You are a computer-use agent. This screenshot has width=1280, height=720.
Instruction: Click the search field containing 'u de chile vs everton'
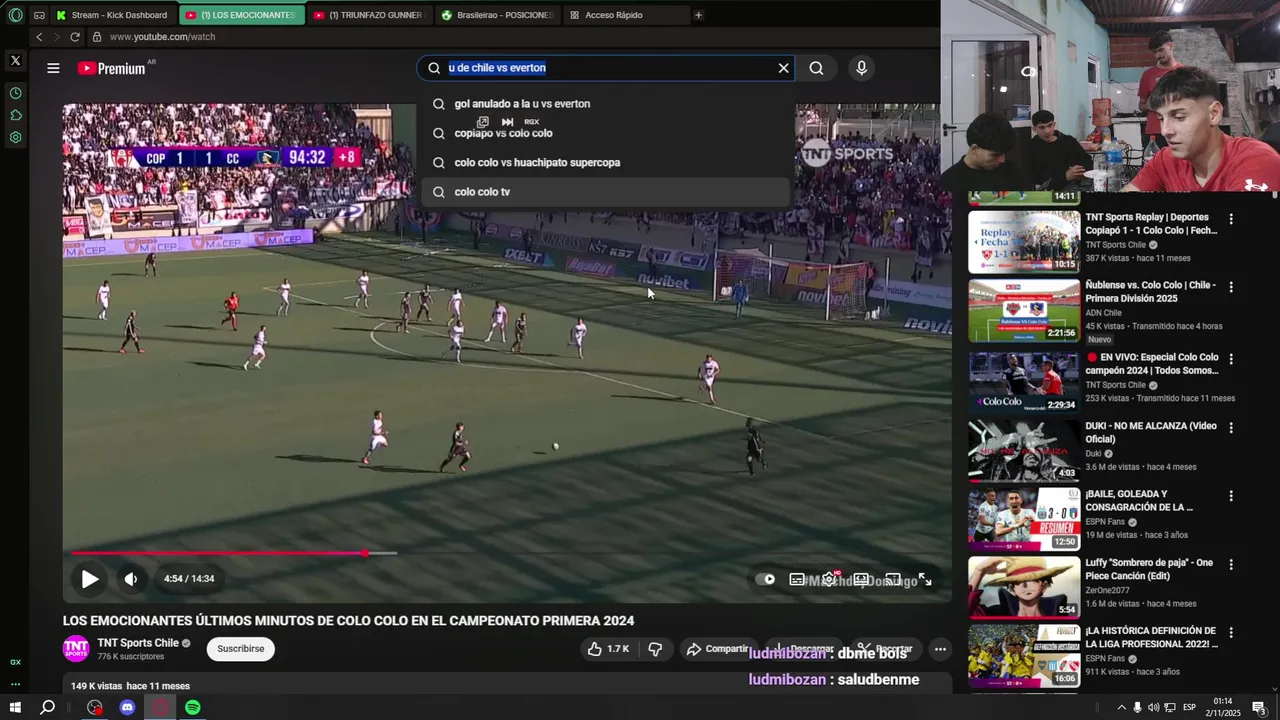pos(607,68)
